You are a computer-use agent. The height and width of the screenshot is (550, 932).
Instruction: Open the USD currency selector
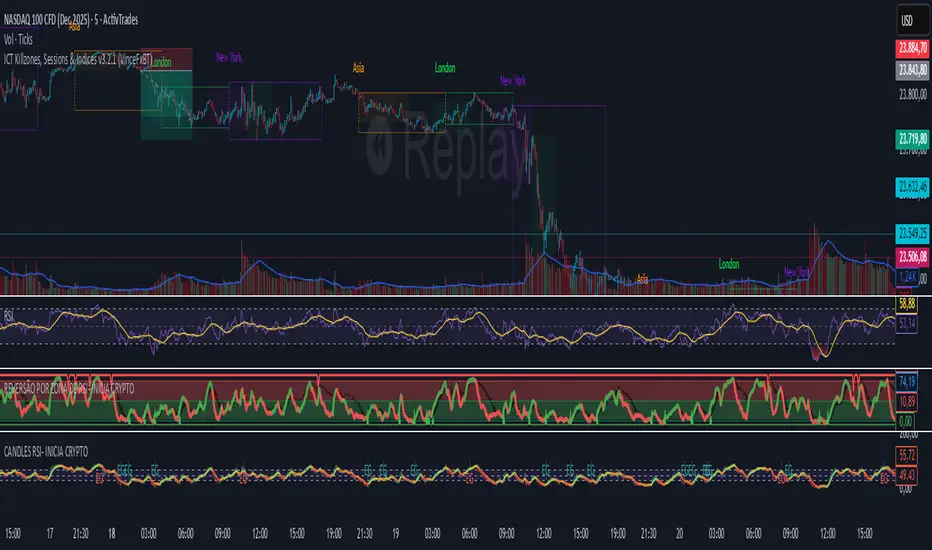tap(913, 21)
